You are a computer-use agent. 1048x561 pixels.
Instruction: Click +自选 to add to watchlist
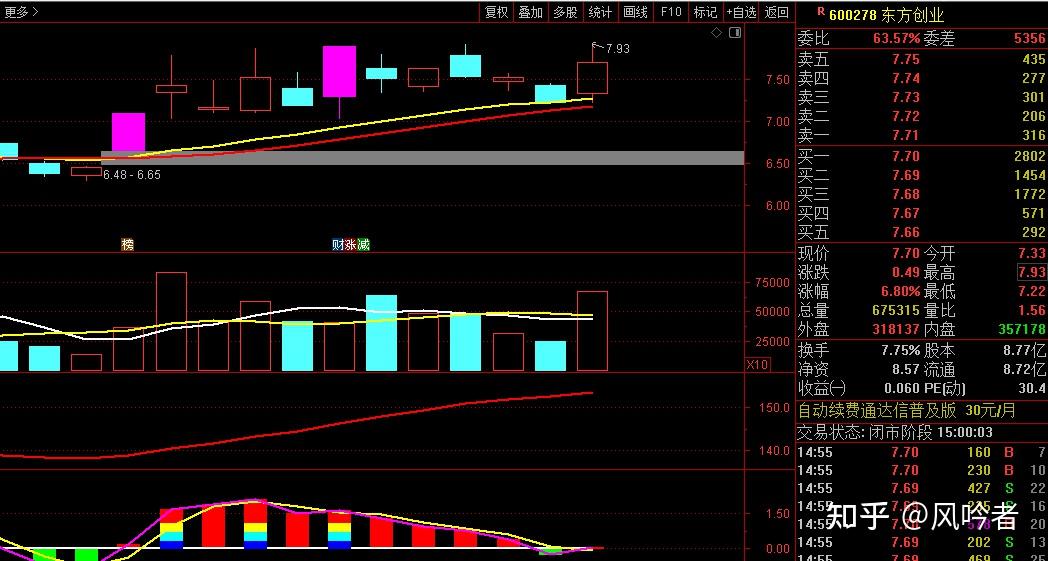[740, 12]
